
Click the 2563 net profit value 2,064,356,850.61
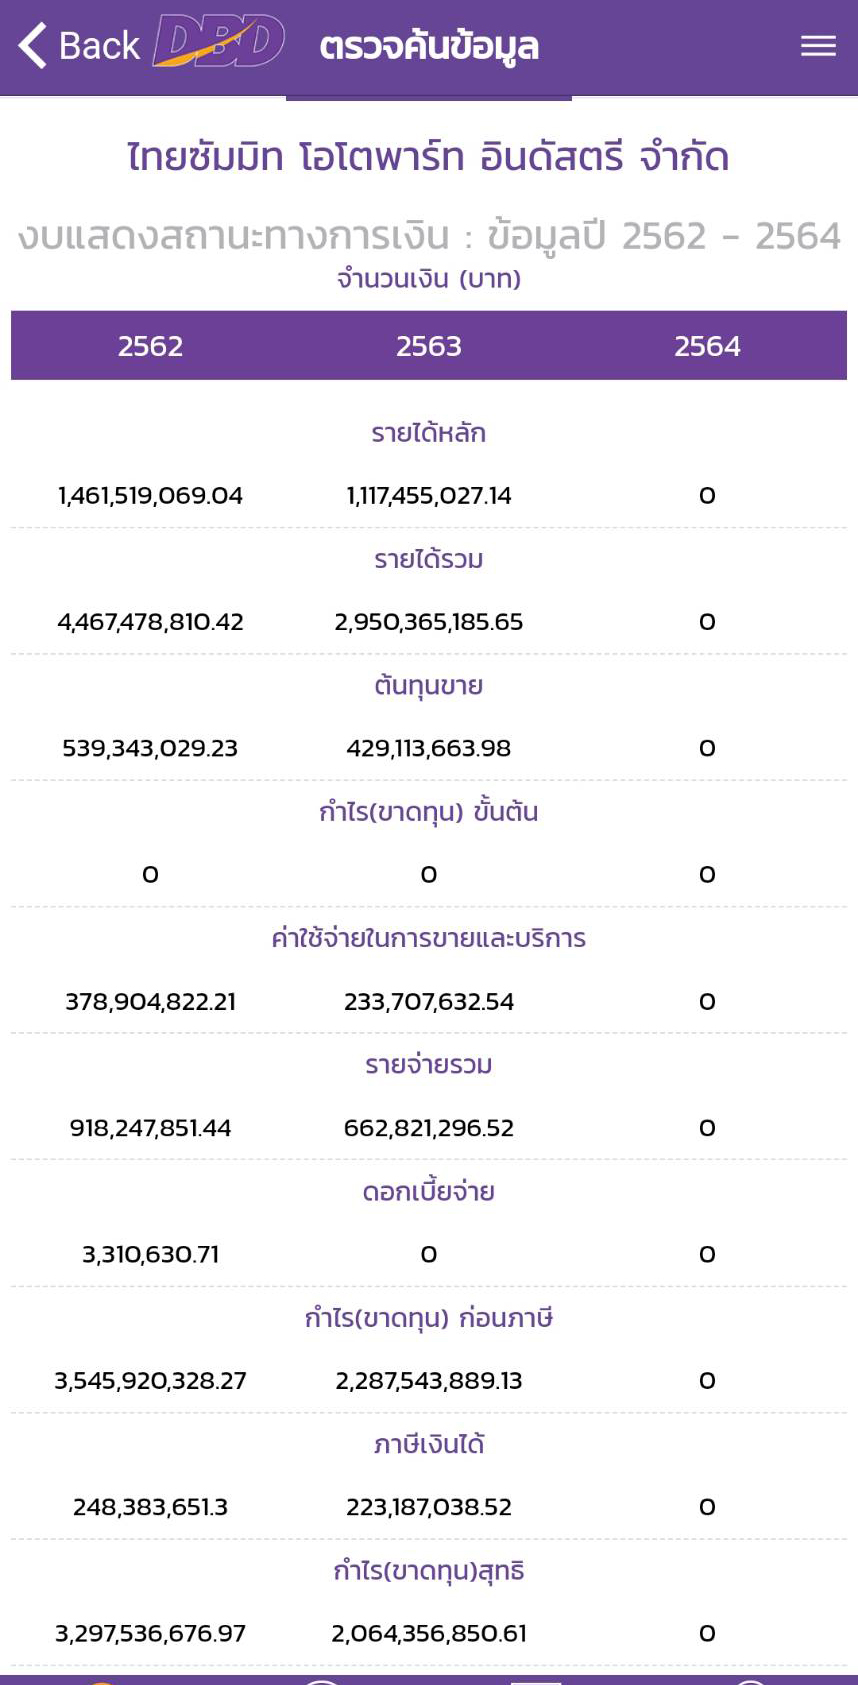tap(429, 1633)
